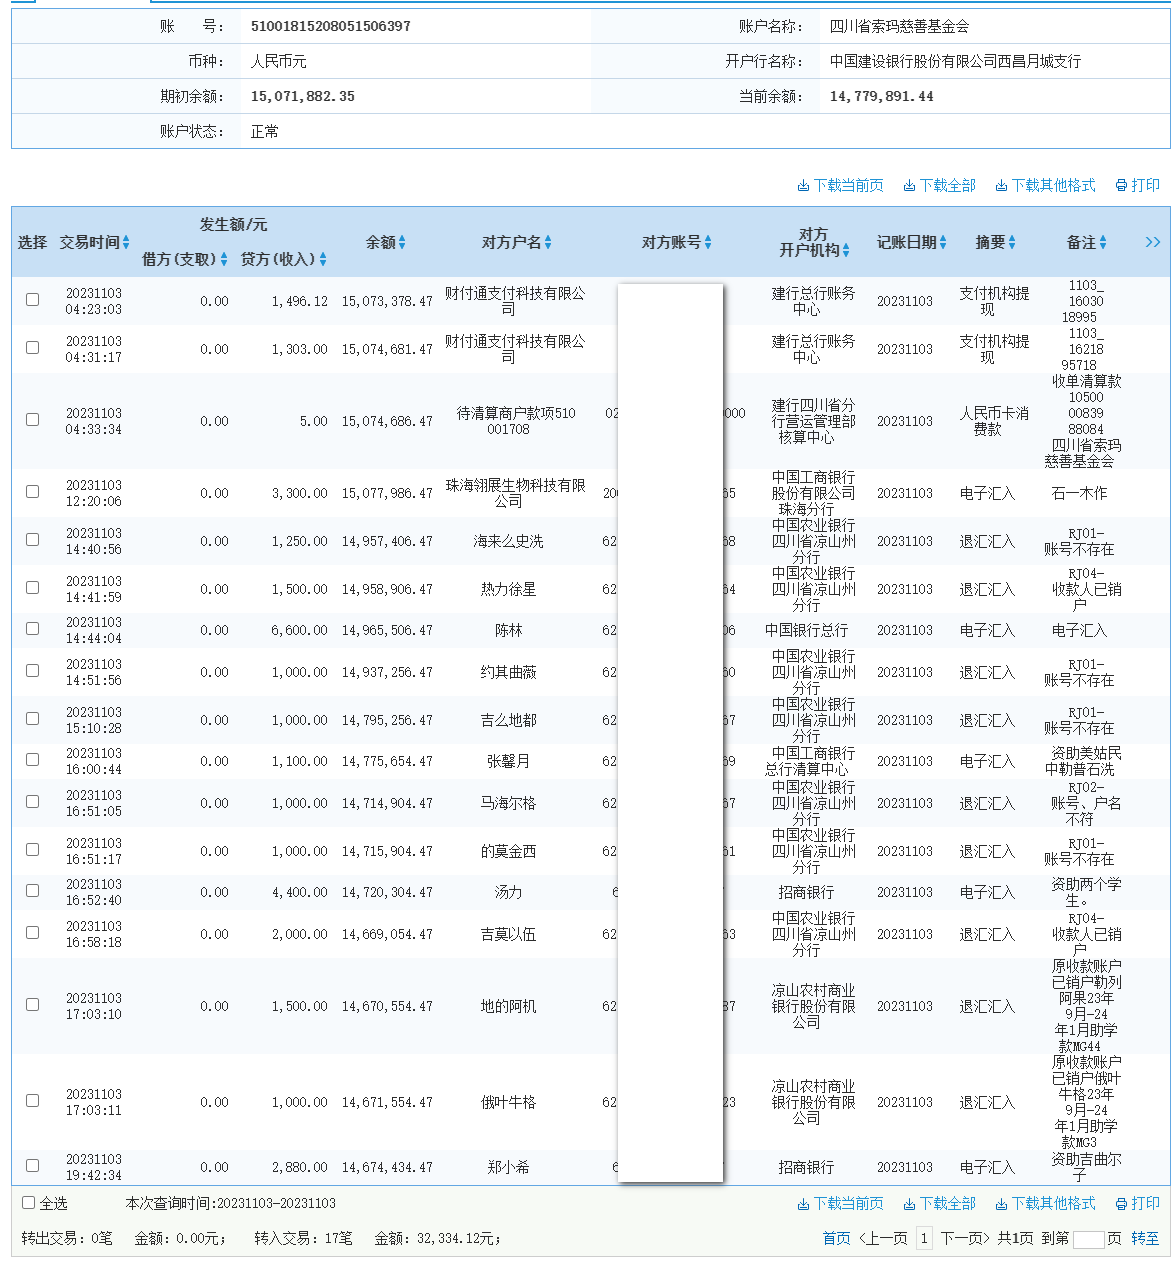This screenshot has height=1261, width=1176.
Task: Click bottom 下载其他格式 link
Action: point(1045,1203)
